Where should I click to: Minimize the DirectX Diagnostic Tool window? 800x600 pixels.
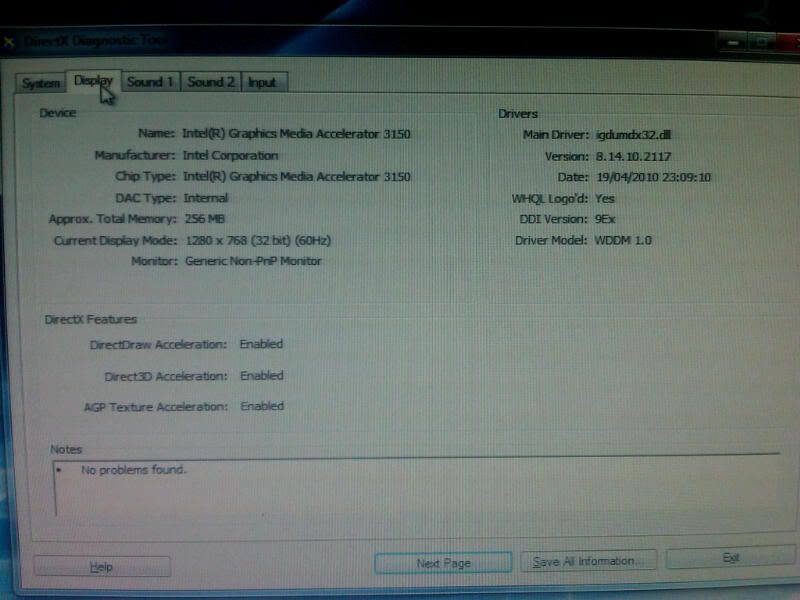coord(733,42)
